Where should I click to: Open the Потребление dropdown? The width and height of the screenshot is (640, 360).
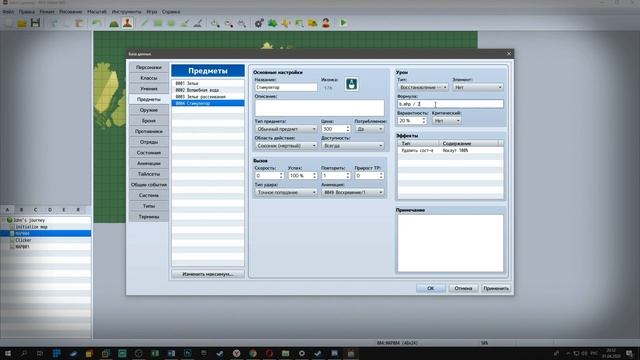click(x=369, y=129)
